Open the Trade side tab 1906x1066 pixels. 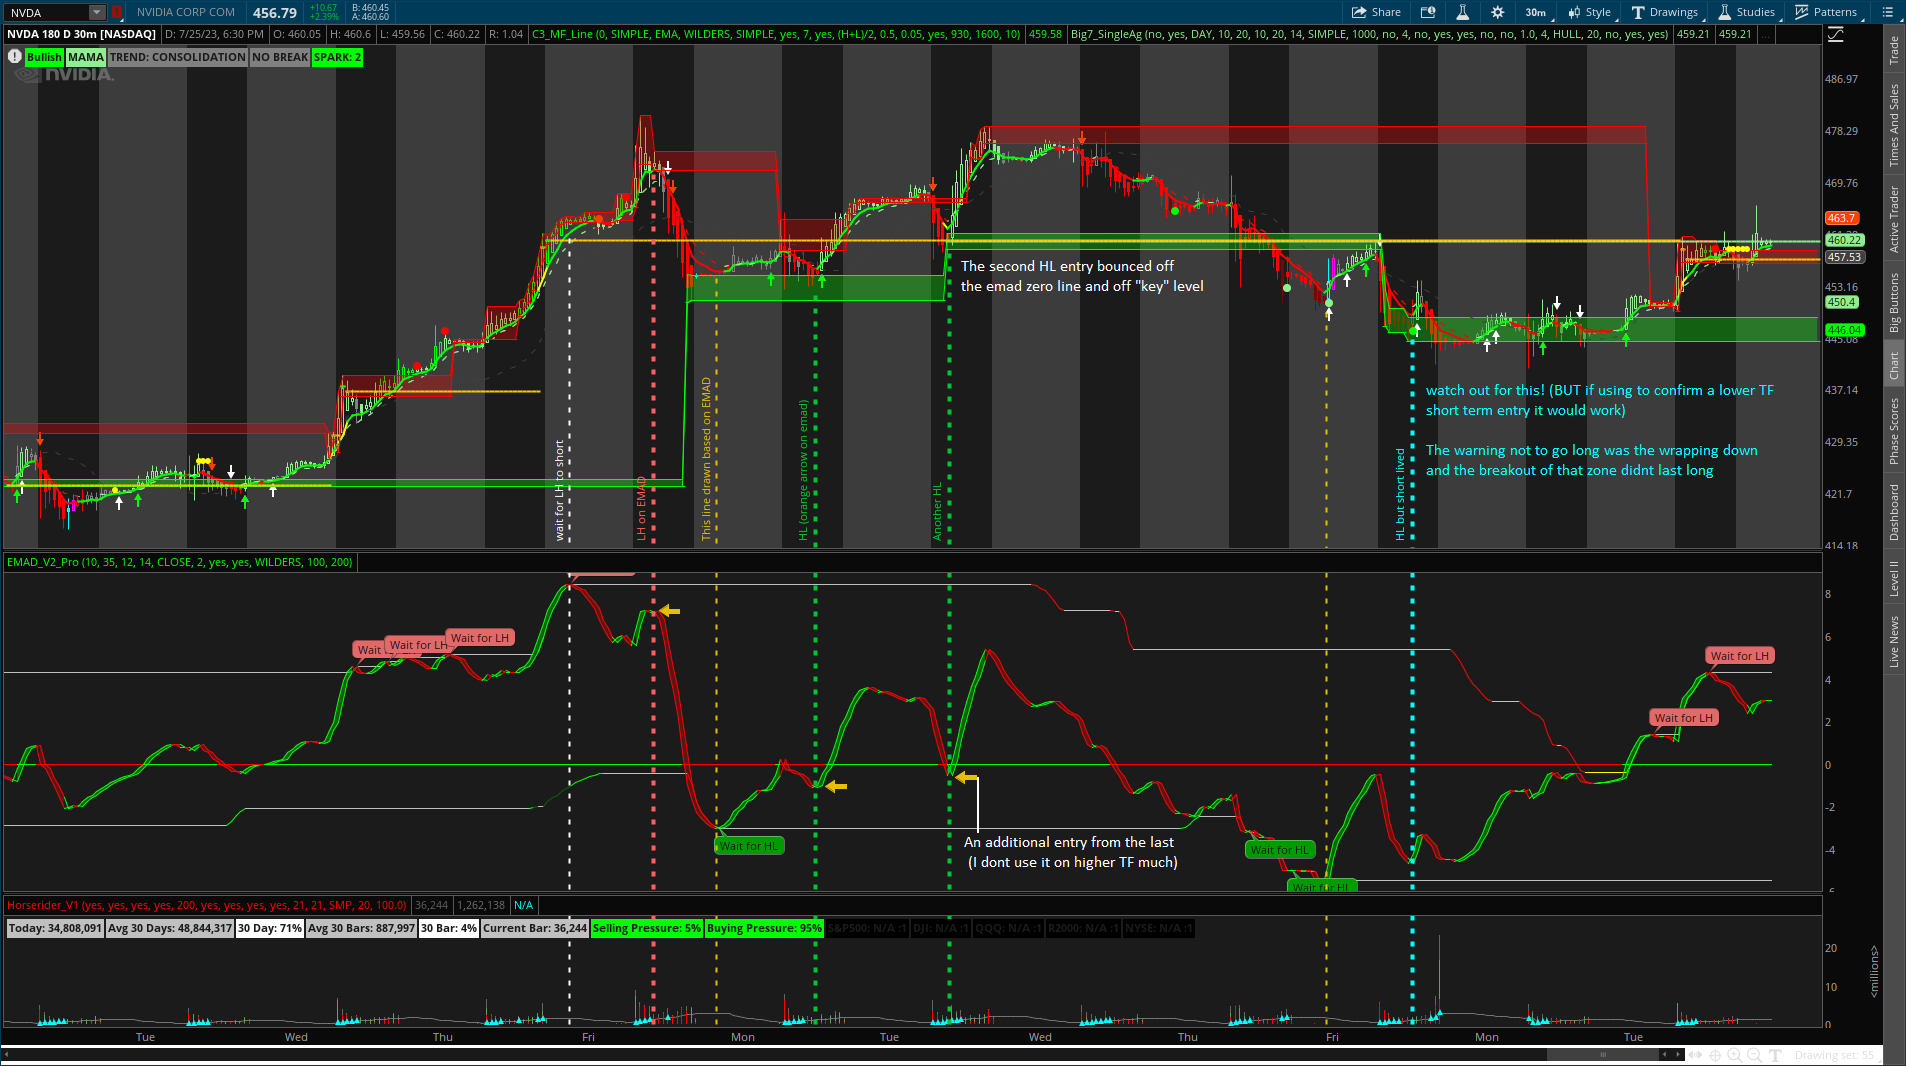pos(1894,50)
